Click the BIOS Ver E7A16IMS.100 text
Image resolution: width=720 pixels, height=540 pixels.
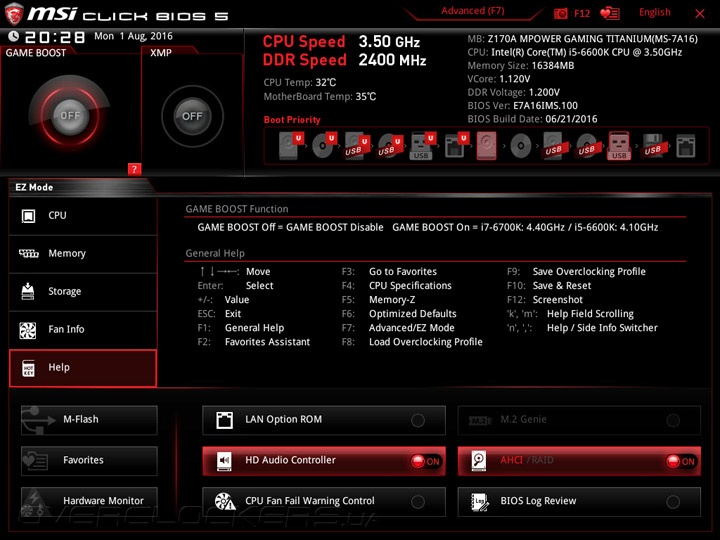click(523, 106)
